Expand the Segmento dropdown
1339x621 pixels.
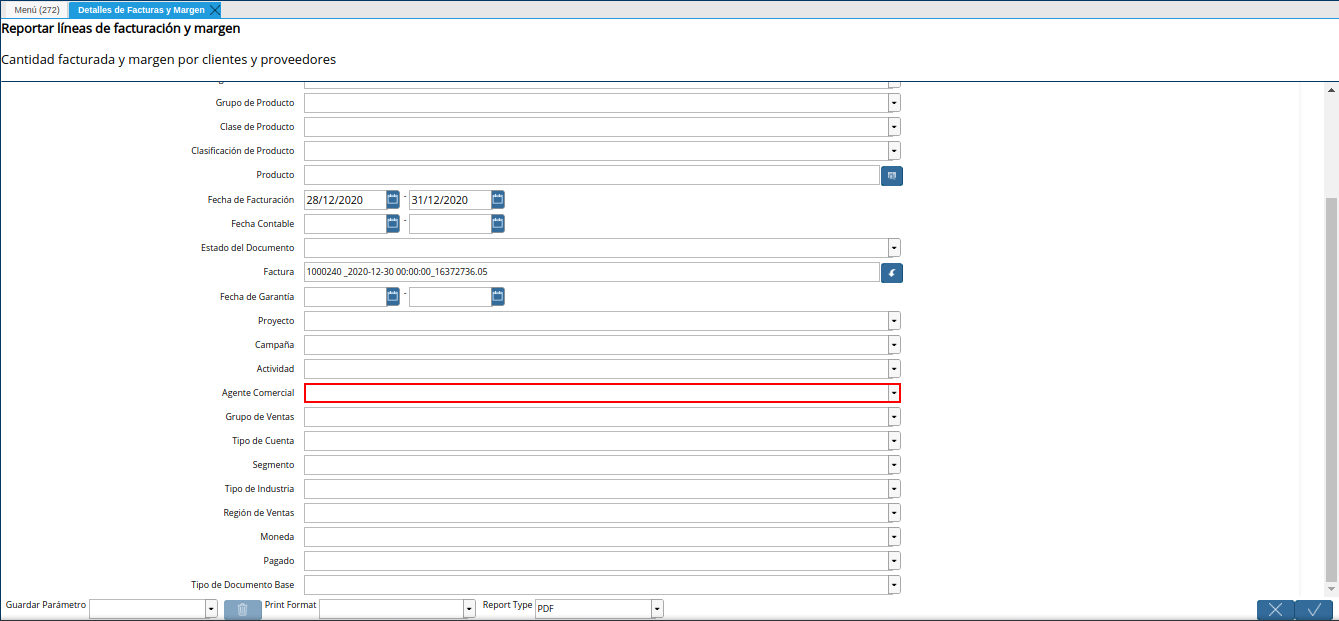[x=894, y=465]
